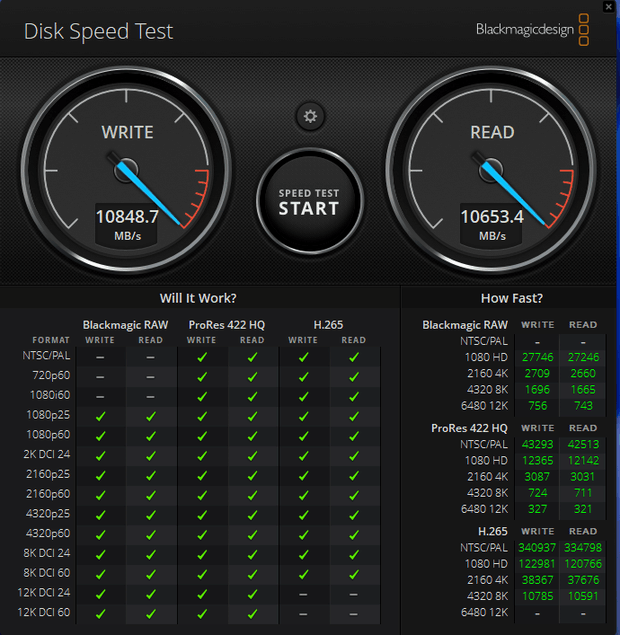Click ProRes 4320 8K write value 724

click(537, 493)
